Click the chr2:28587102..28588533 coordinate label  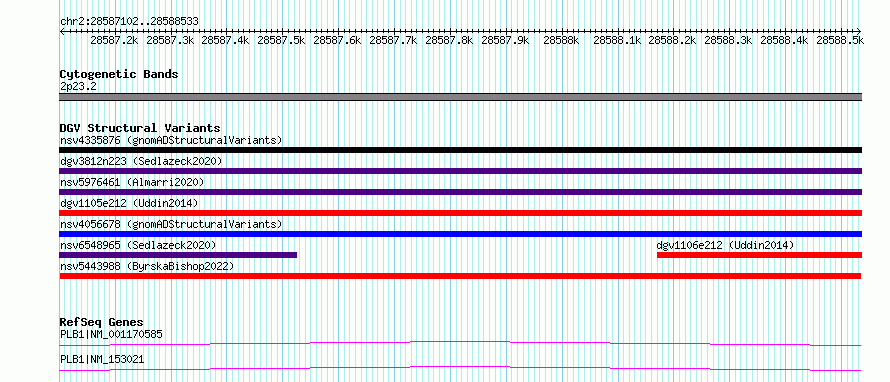pyautogui.click(x=129, y=21)
